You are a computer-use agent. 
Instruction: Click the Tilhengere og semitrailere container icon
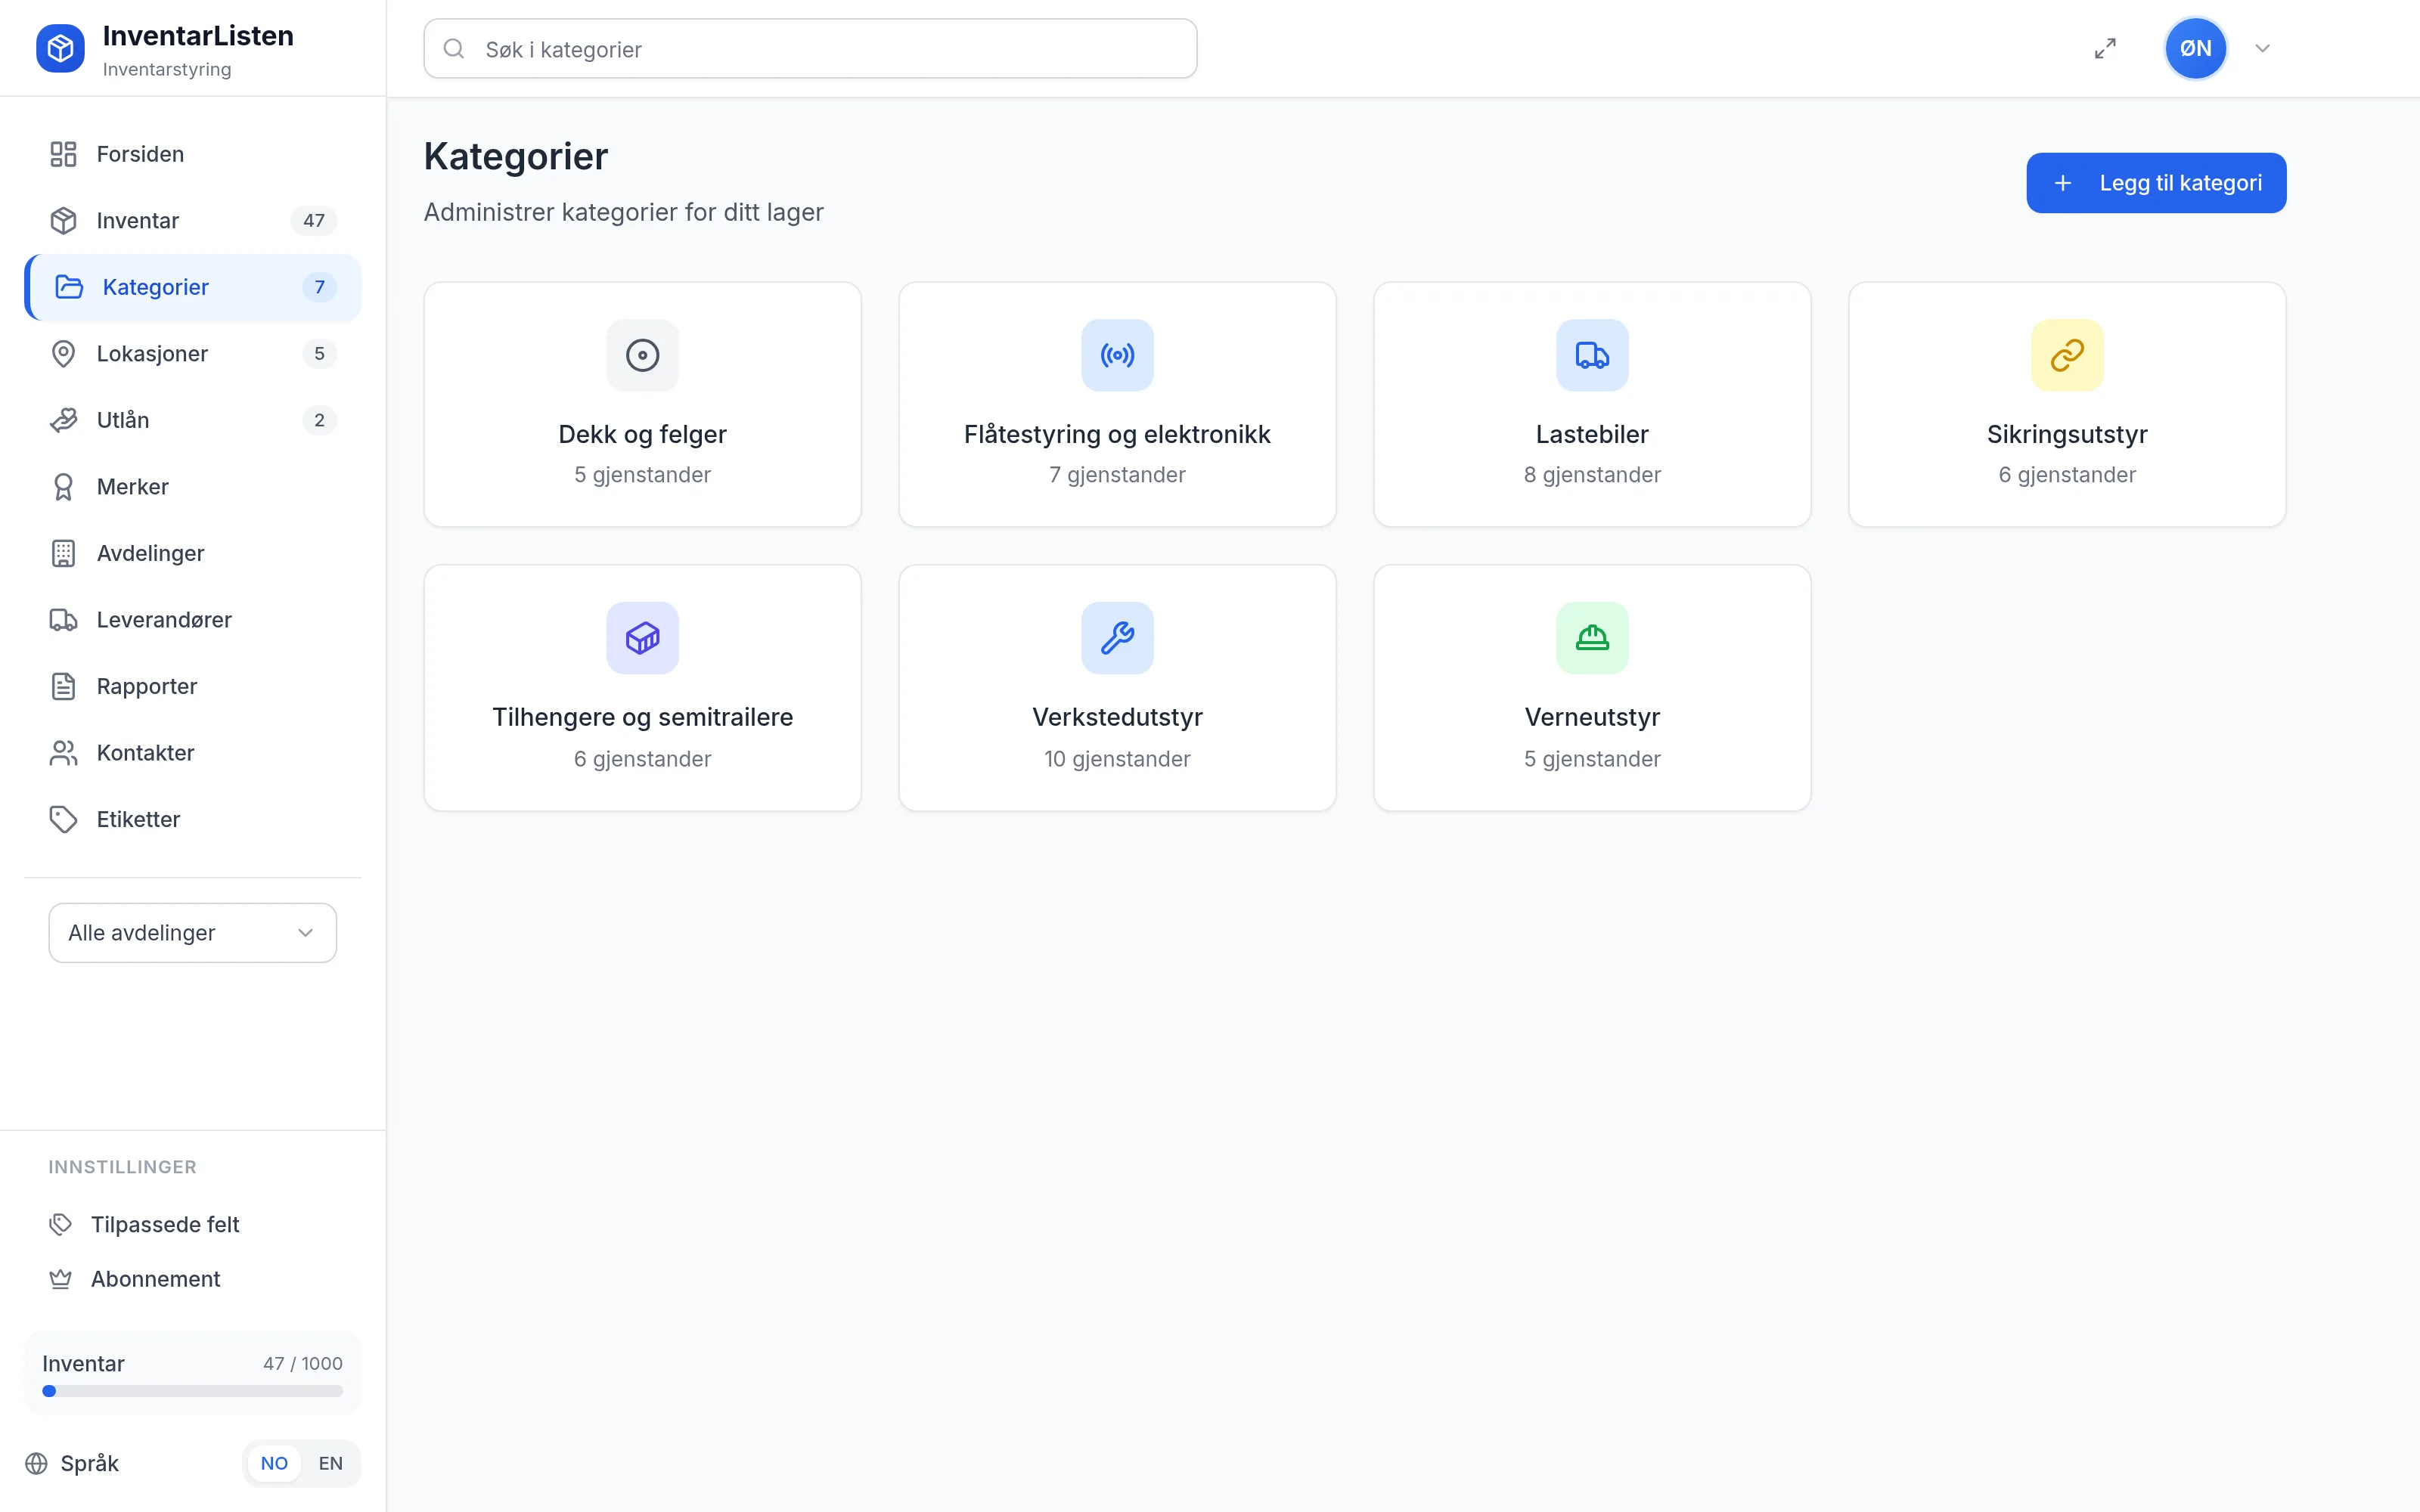642,638
